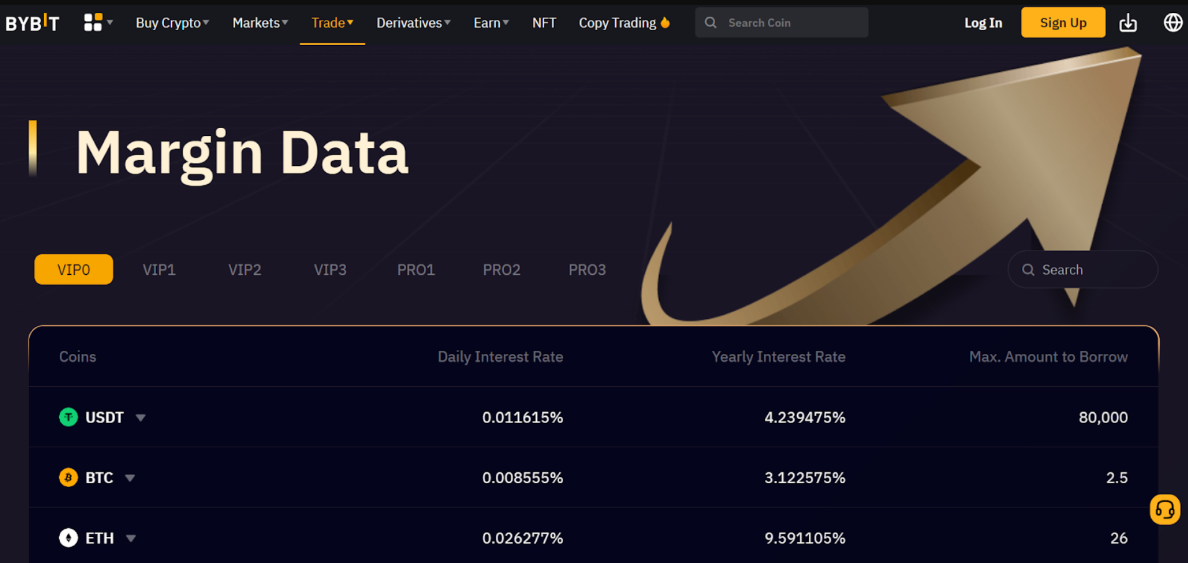
Task: Expand the USDT row details arrow
Action: coord(141,418)
